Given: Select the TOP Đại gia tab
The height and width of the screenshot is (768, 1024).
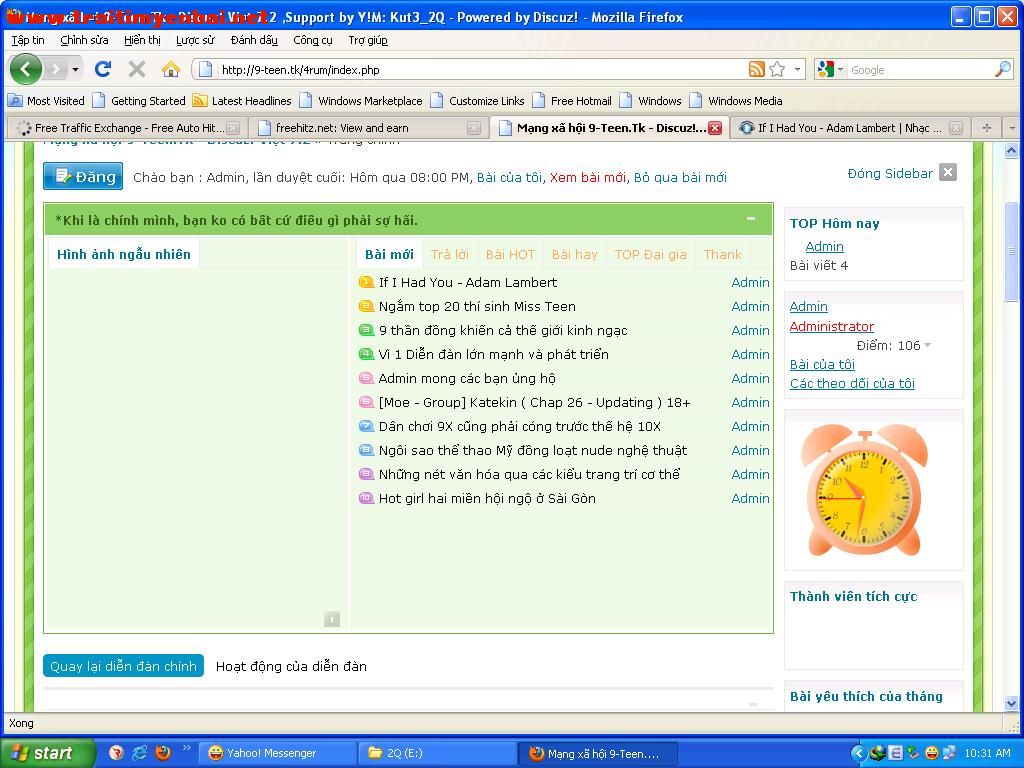Looking at the screenshot, I should point(650,254).
